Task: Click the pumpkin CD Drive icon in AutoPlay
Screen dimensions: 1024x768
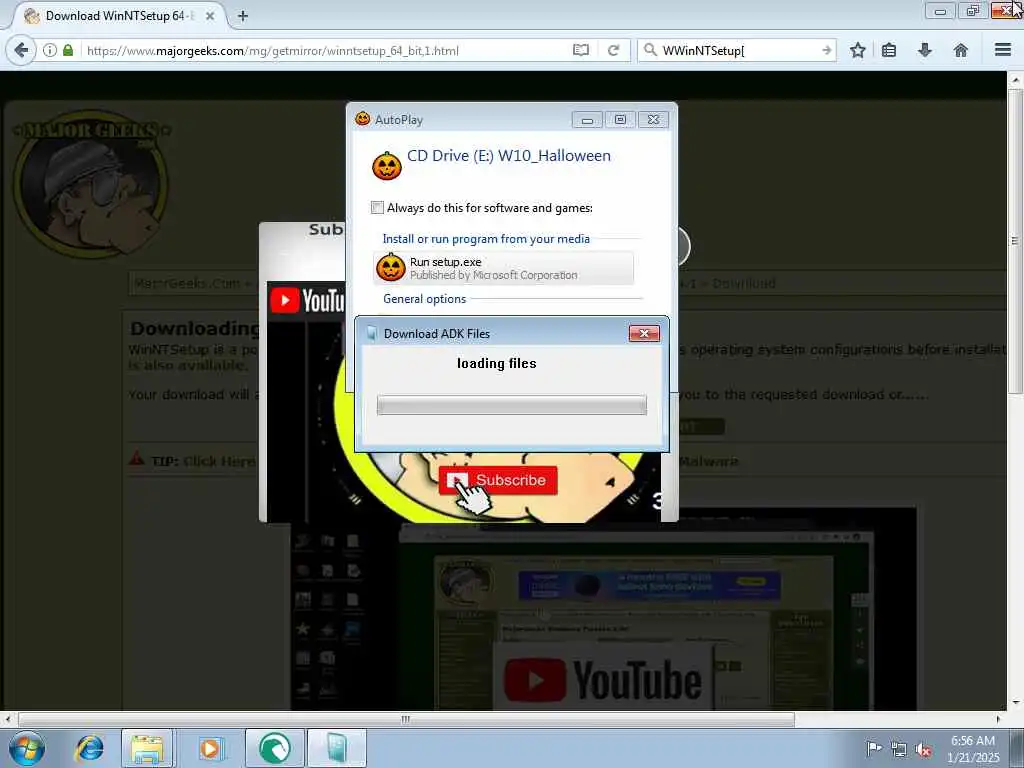Action: coord(387,165)
